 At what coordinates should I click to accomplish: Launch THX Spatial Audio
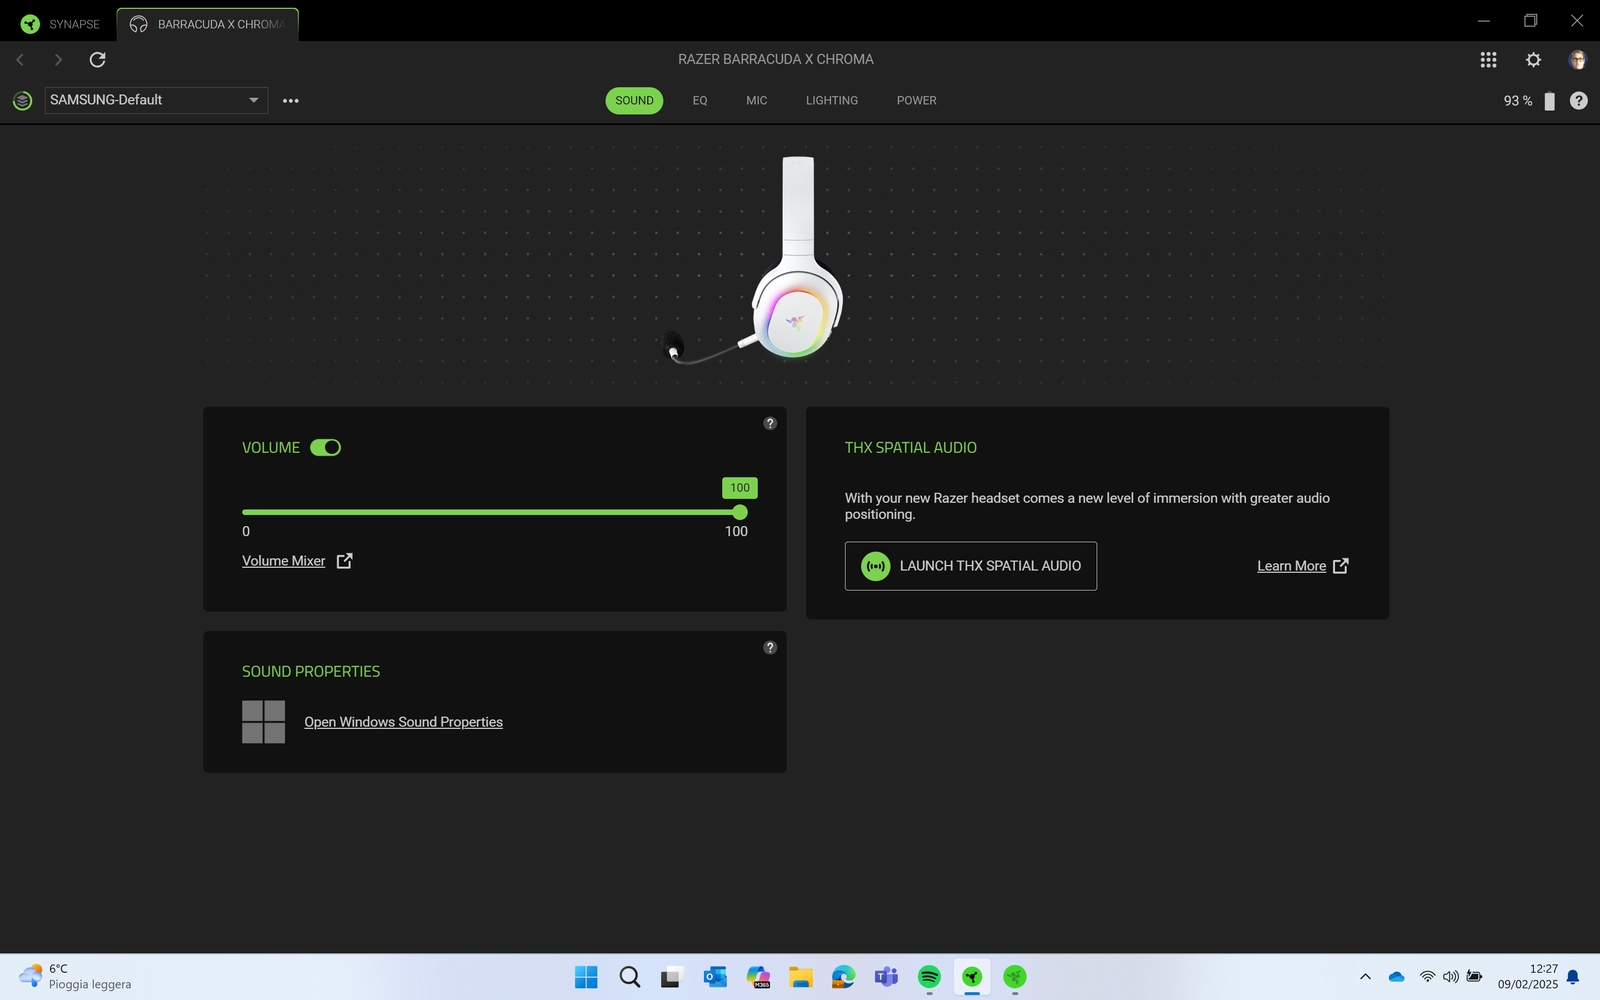970,566
